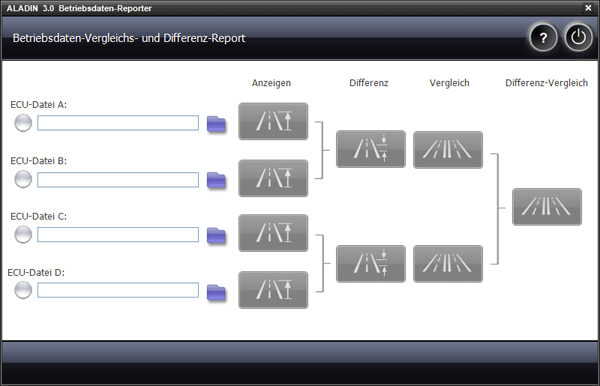600x386 pixels.
Task: Run Vergleich report for files C and D
Action: pos(448,264)
